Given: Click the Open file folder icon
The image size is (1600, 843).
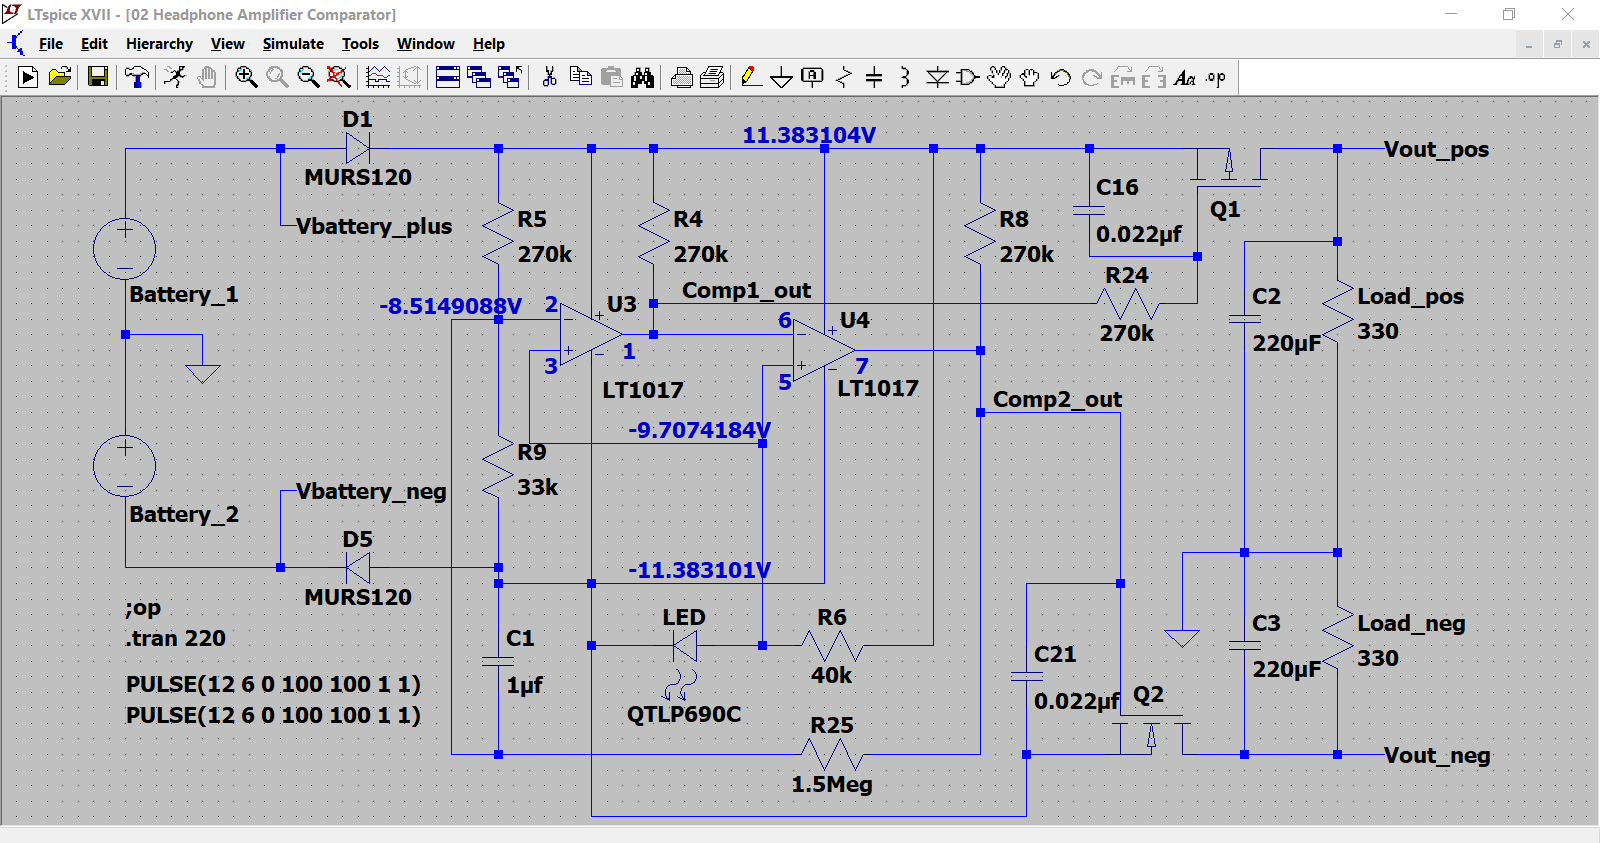Looking at the screenshot, I should (x=60, y=77).
